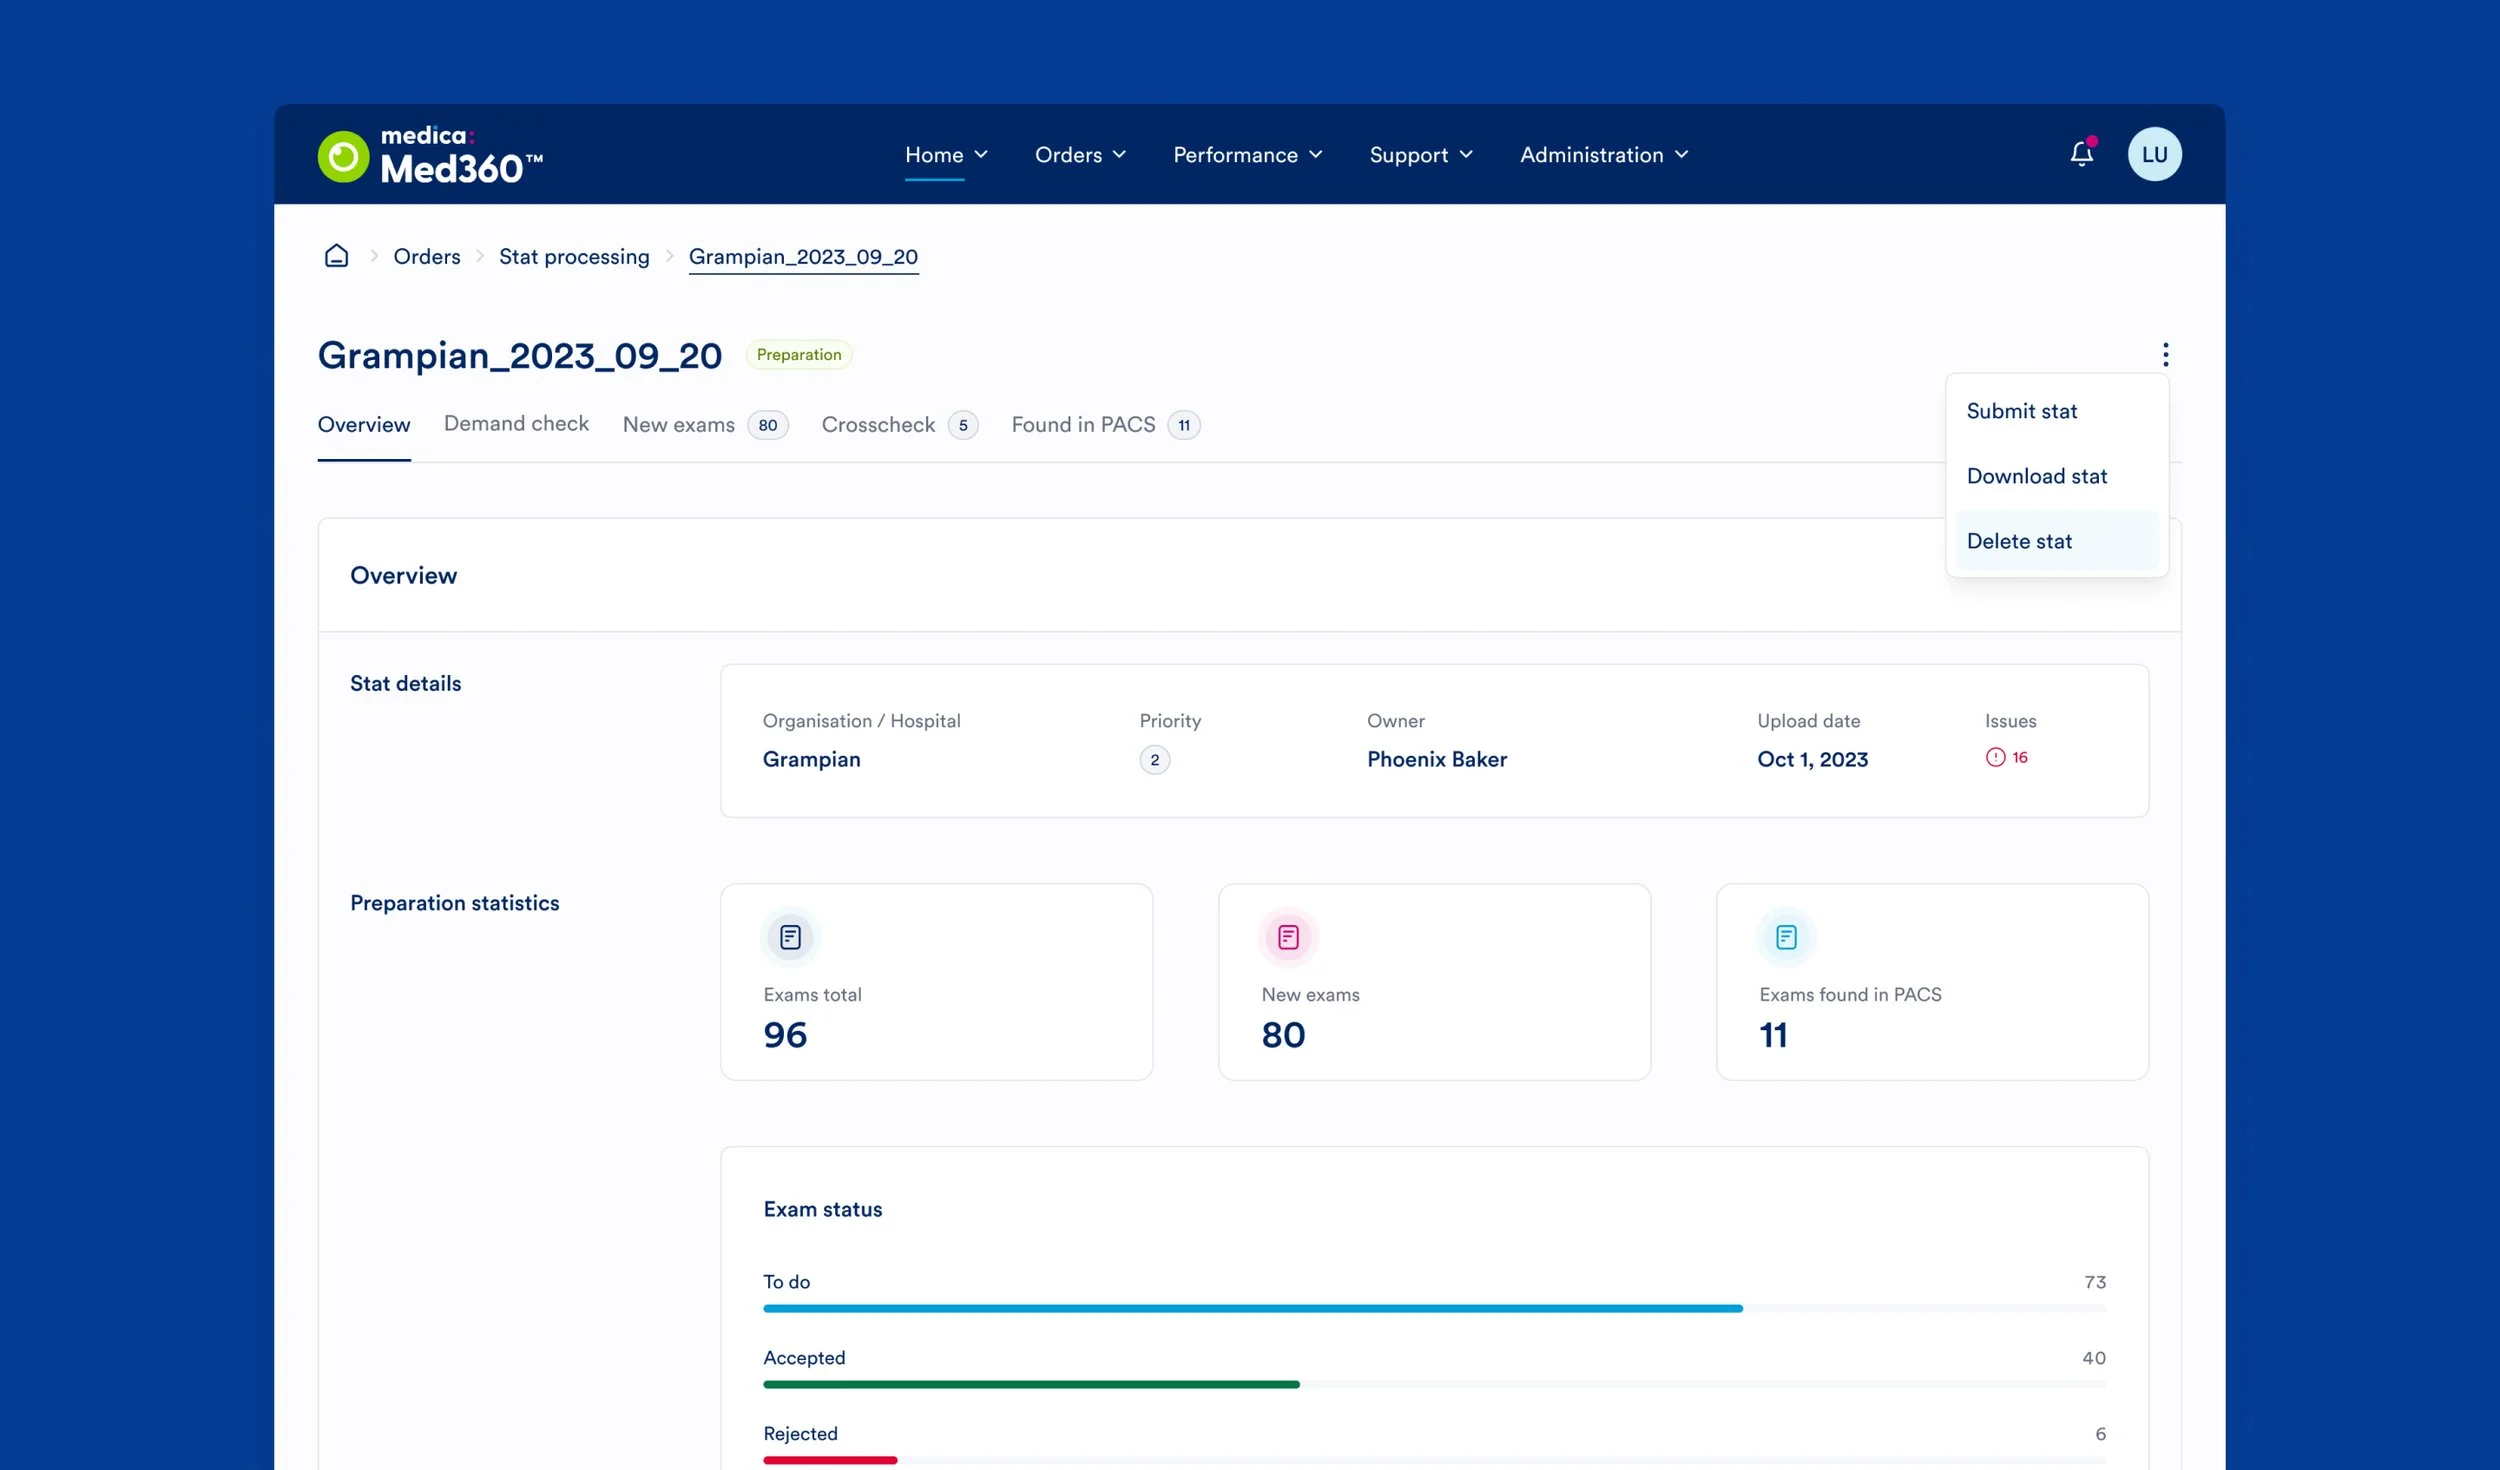Click the Stat processing breadcrumb link
This screenshot has width=2500, height=1470.
tap(574, 256)
